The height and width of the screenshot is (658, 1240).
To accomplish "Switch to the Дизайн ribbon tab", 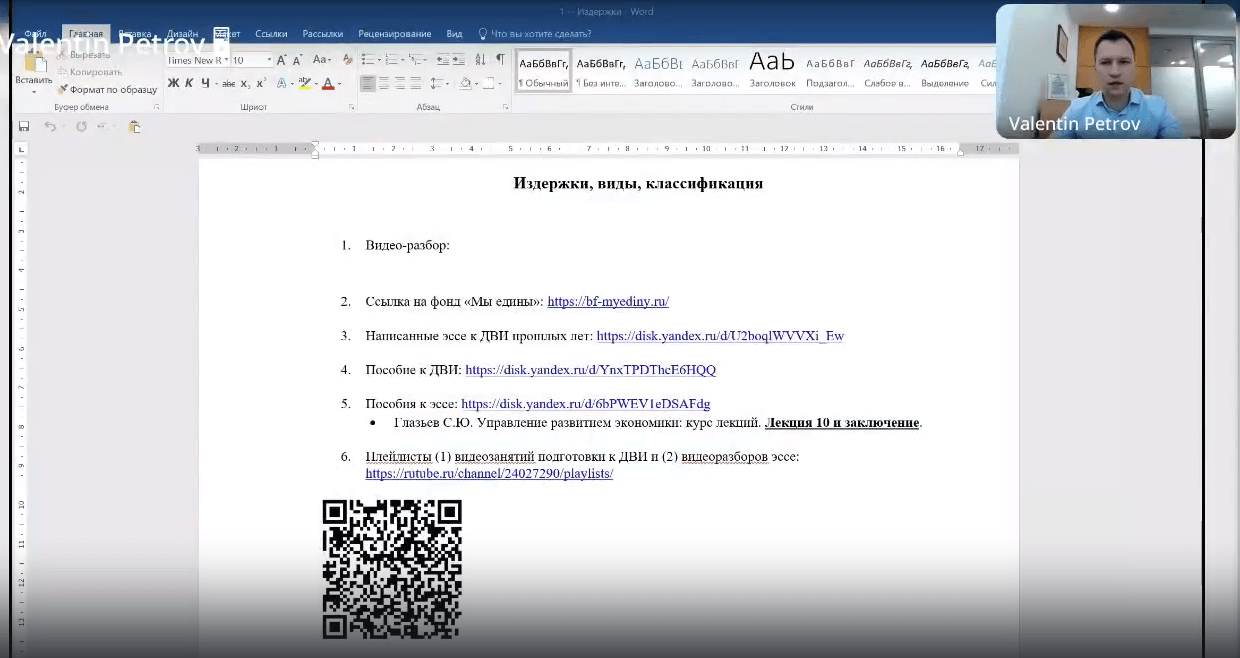I will [x=182, y=34].
